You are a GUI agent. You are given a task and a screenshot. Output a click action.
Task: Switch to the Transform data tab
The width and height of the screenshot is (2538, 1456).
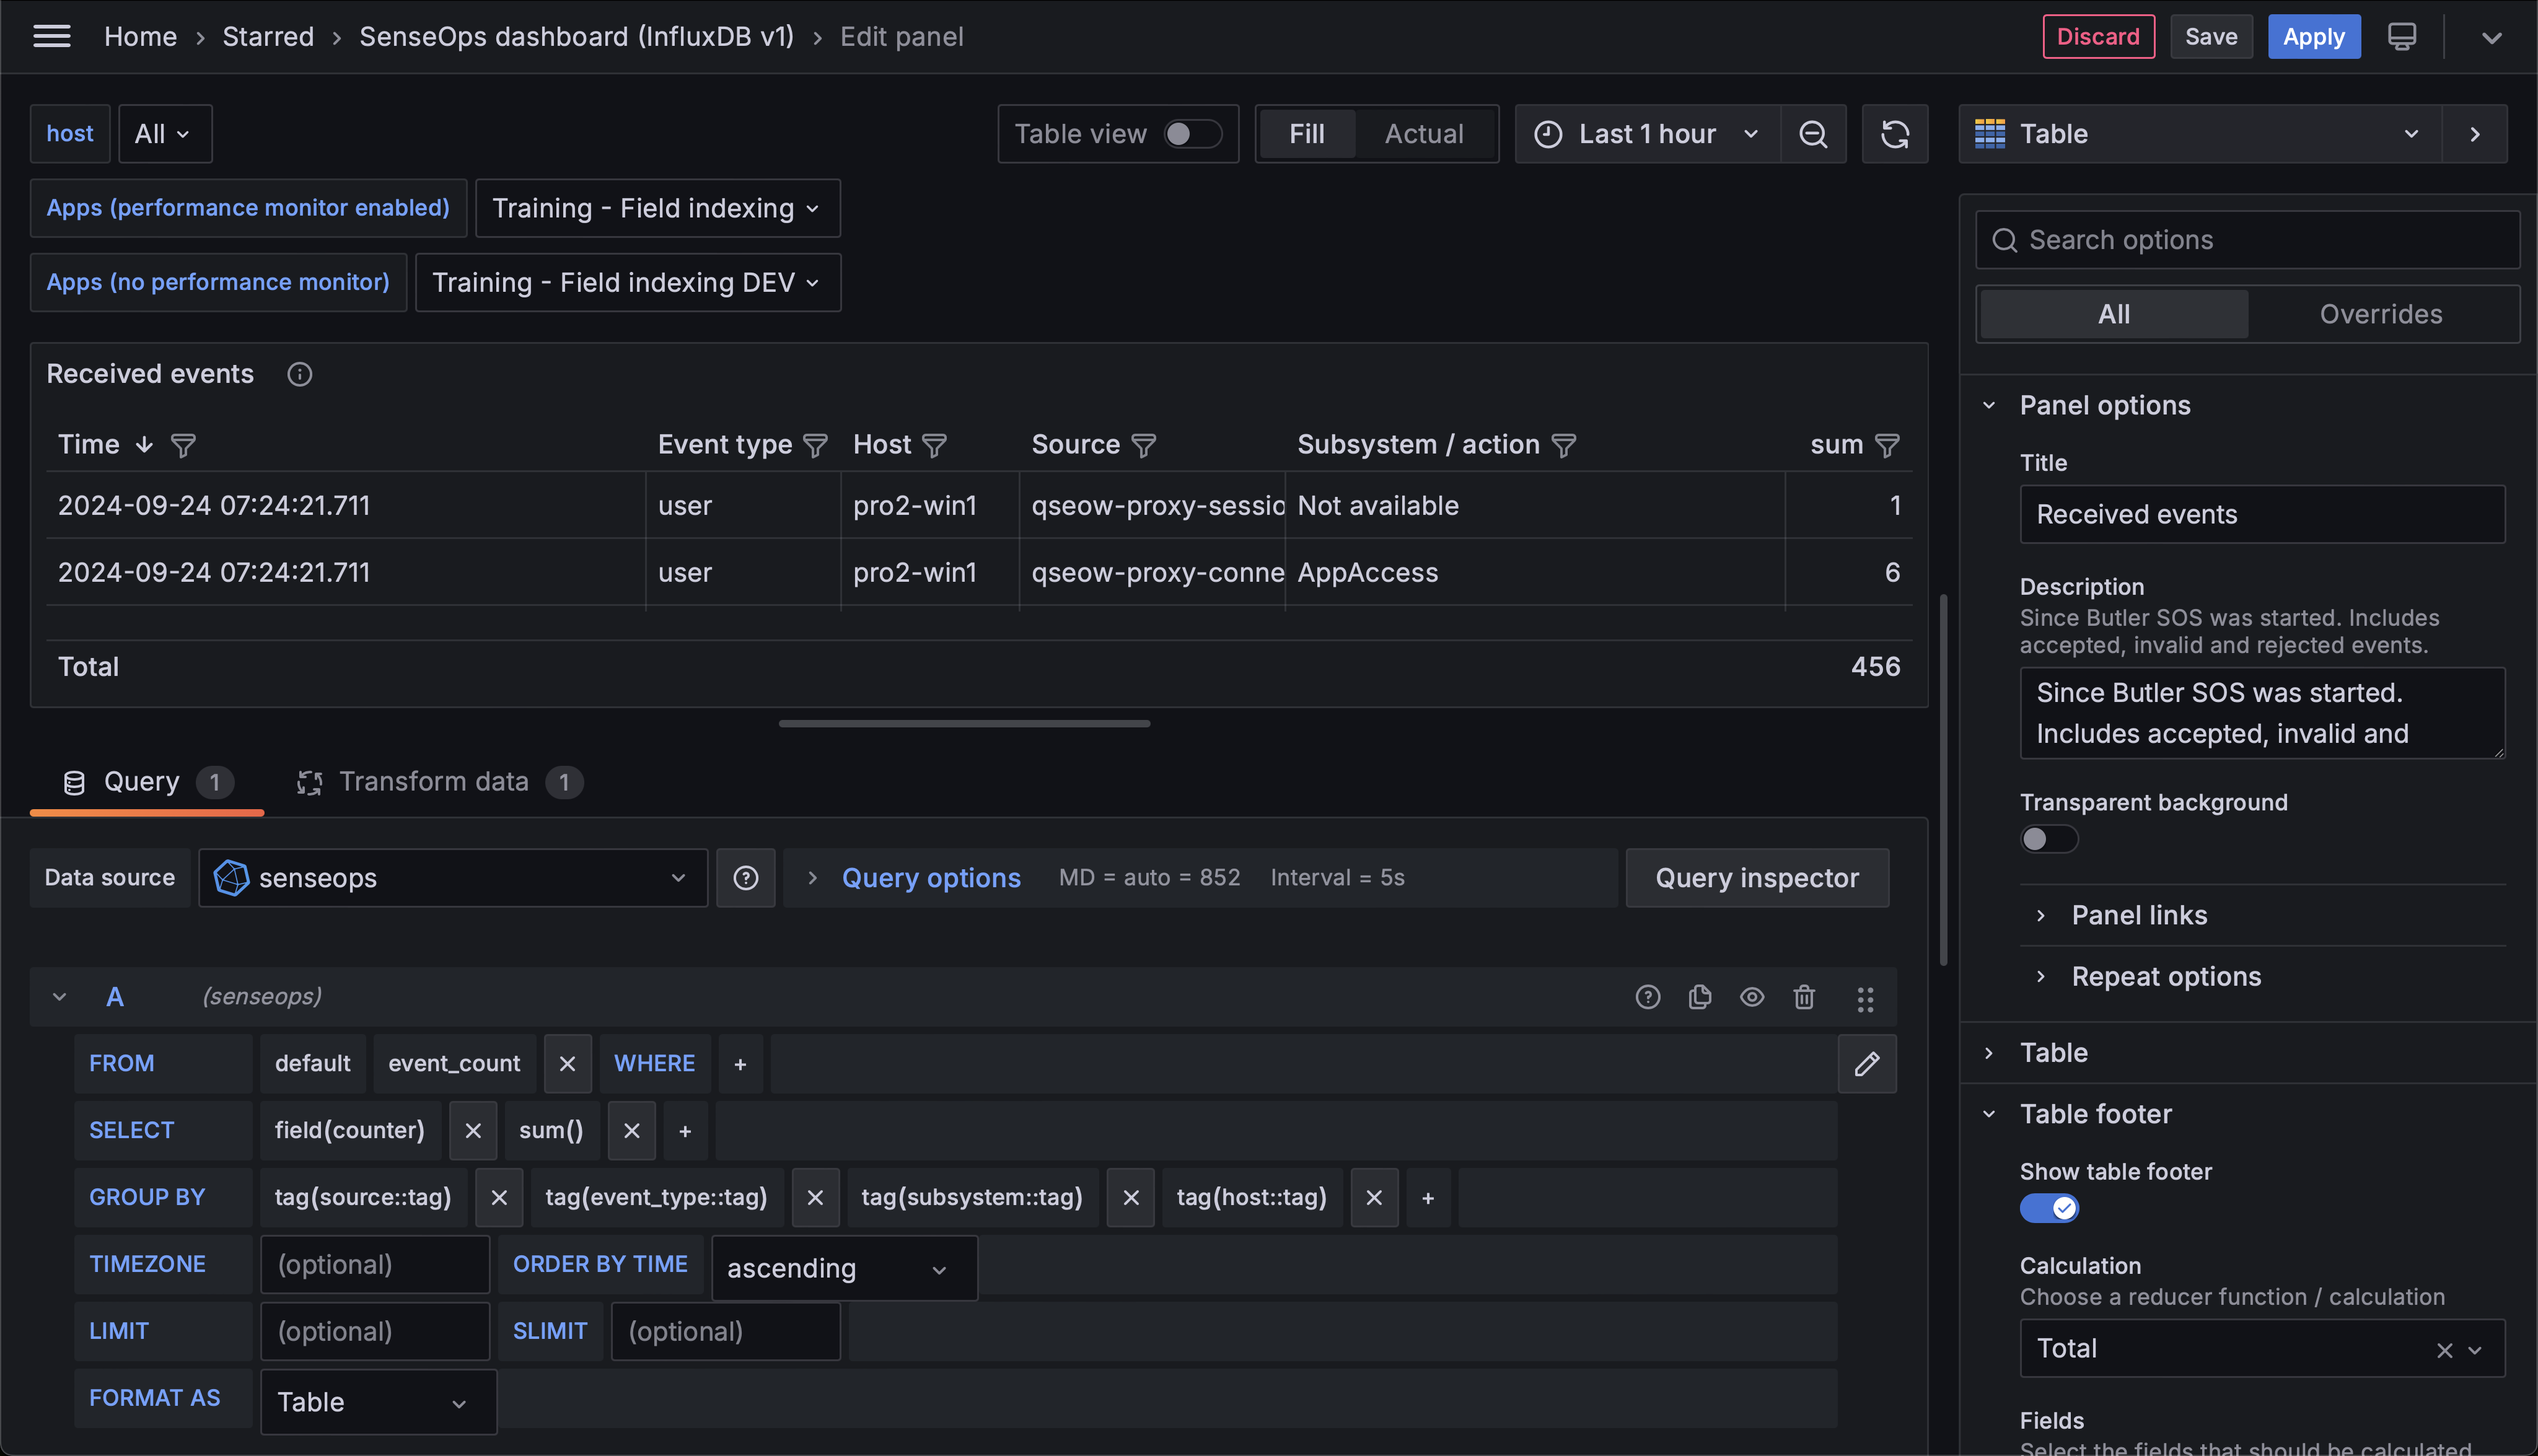point(432,781)
